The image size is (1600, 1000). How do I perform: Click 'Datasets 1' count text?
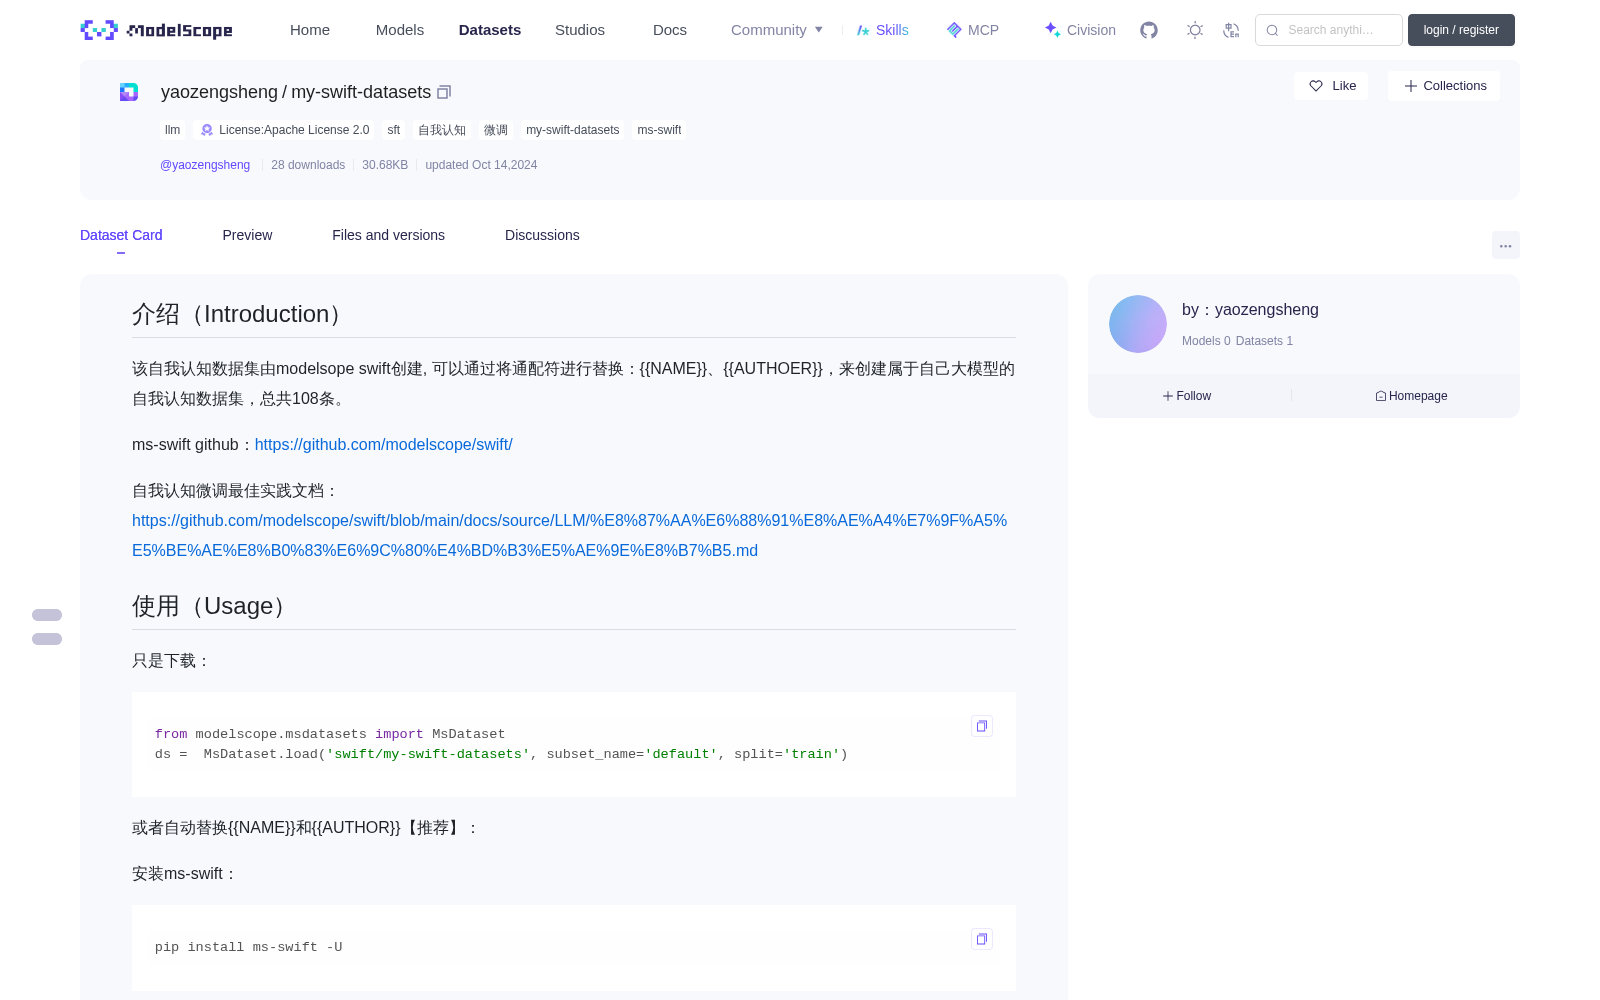1264,341
